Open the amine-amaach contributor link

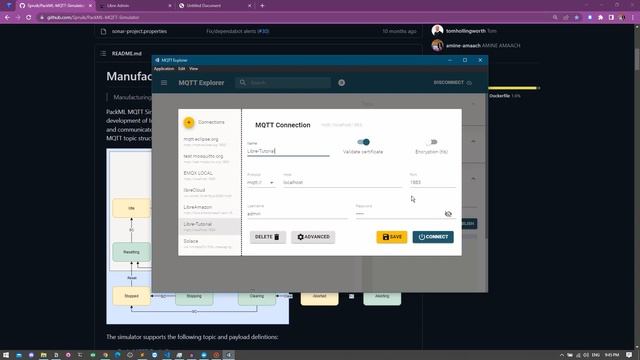463,46
